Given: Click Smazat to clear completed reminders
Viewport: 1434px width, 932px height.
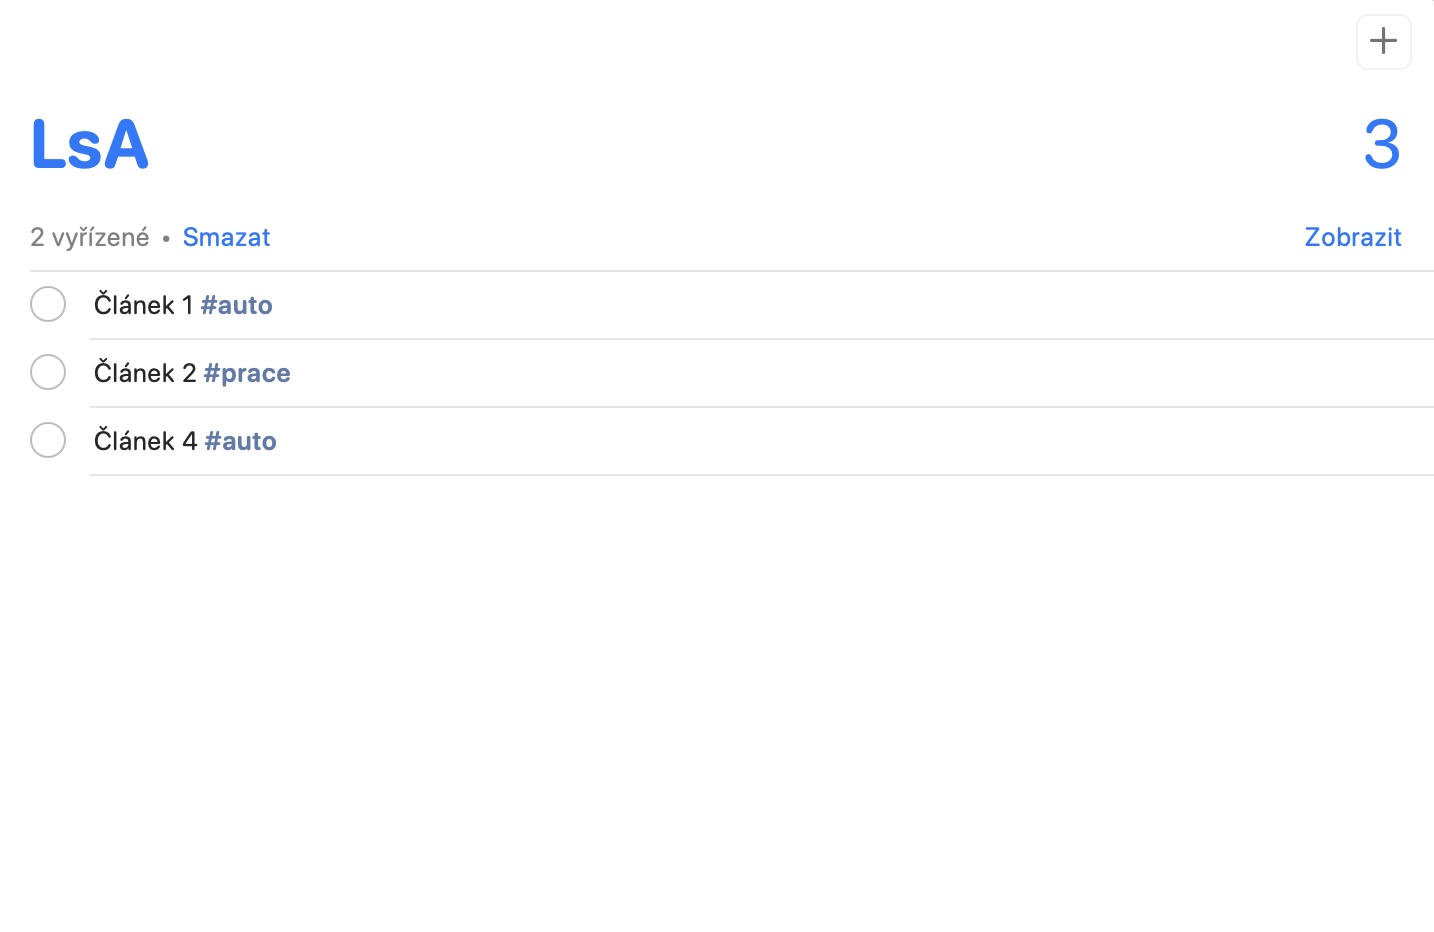Looking at the screenshot, I should pos(226,237).
